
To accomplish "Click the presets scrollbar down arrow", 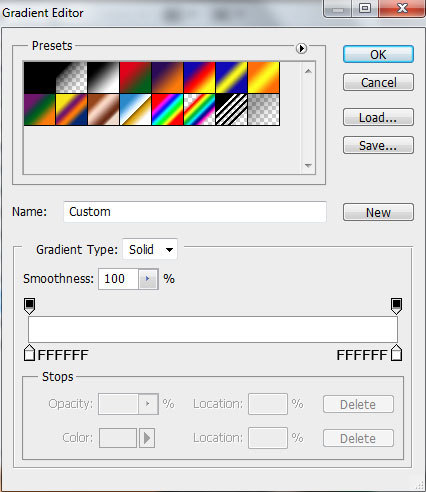I will click(x=308, y=165).
